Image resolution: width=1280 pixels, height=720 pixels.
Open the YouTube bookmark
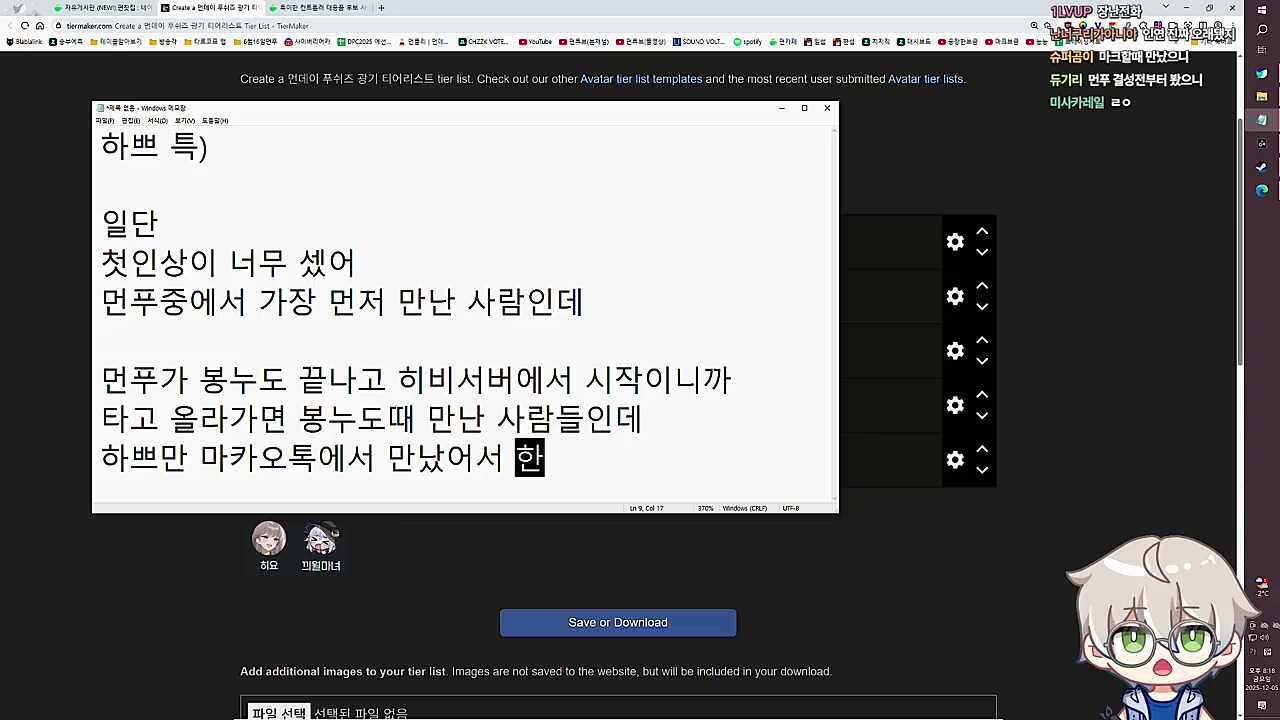(x=537, y=42)
